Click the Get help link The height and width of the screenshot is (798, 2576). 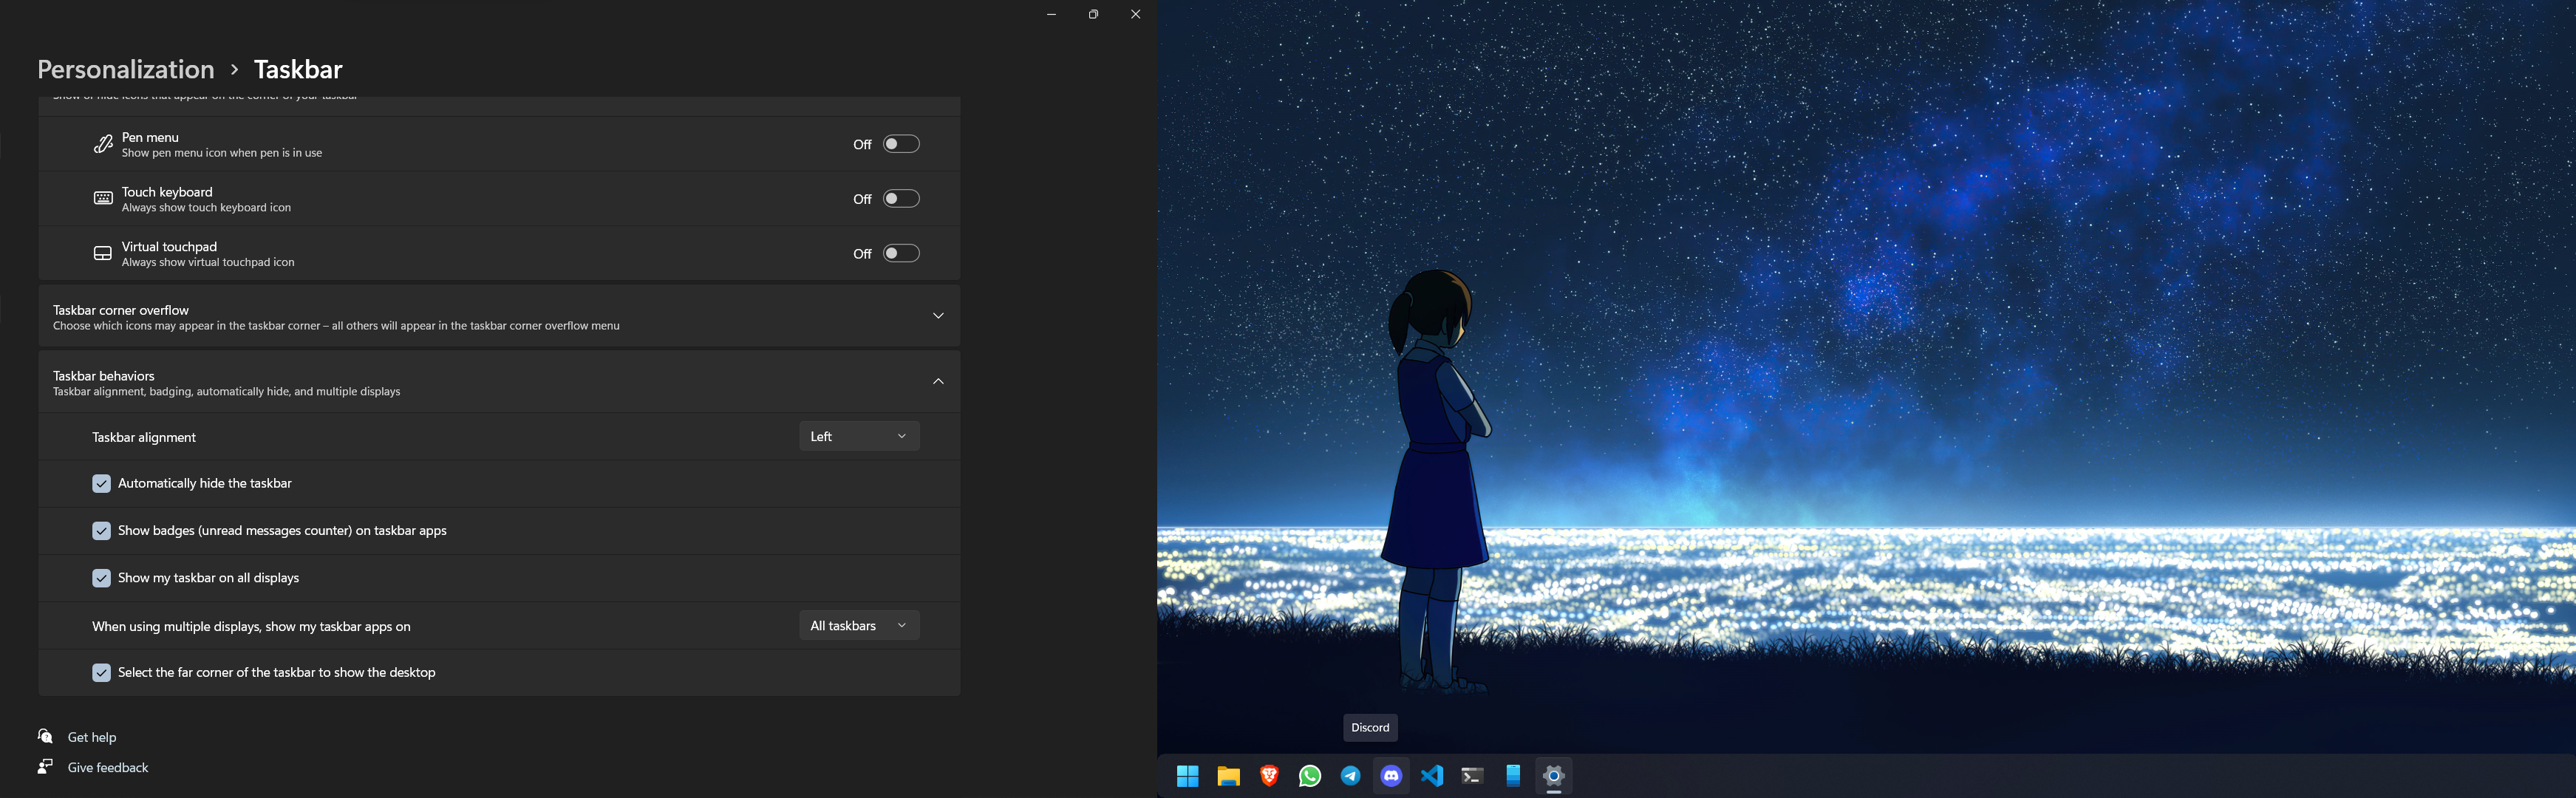point(91,737)
